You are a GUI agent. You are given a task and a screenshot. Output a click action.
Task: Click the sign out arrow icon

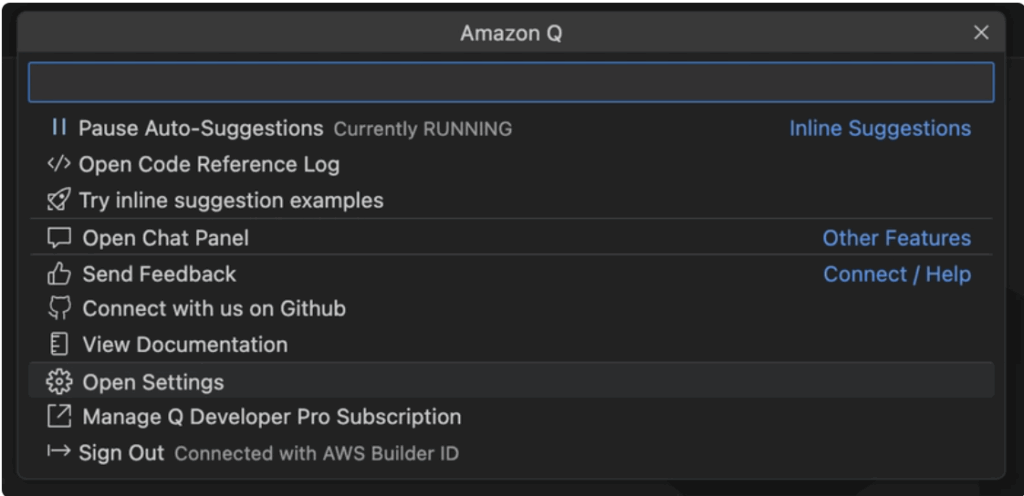[x=59, y=452]
